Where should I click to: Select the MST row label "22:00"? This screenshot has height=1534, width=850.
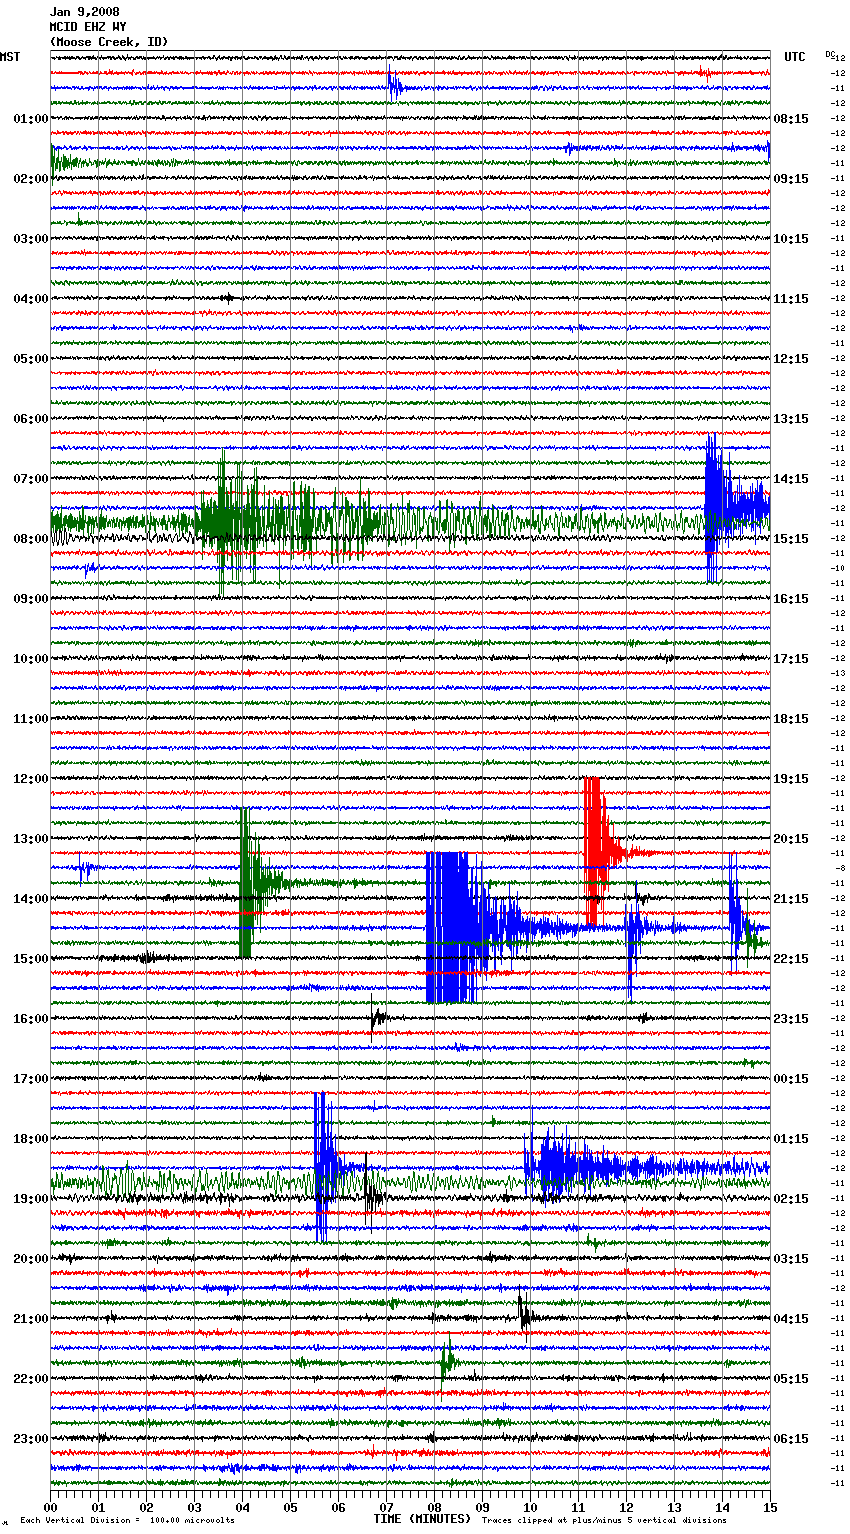click(31, 1378)
